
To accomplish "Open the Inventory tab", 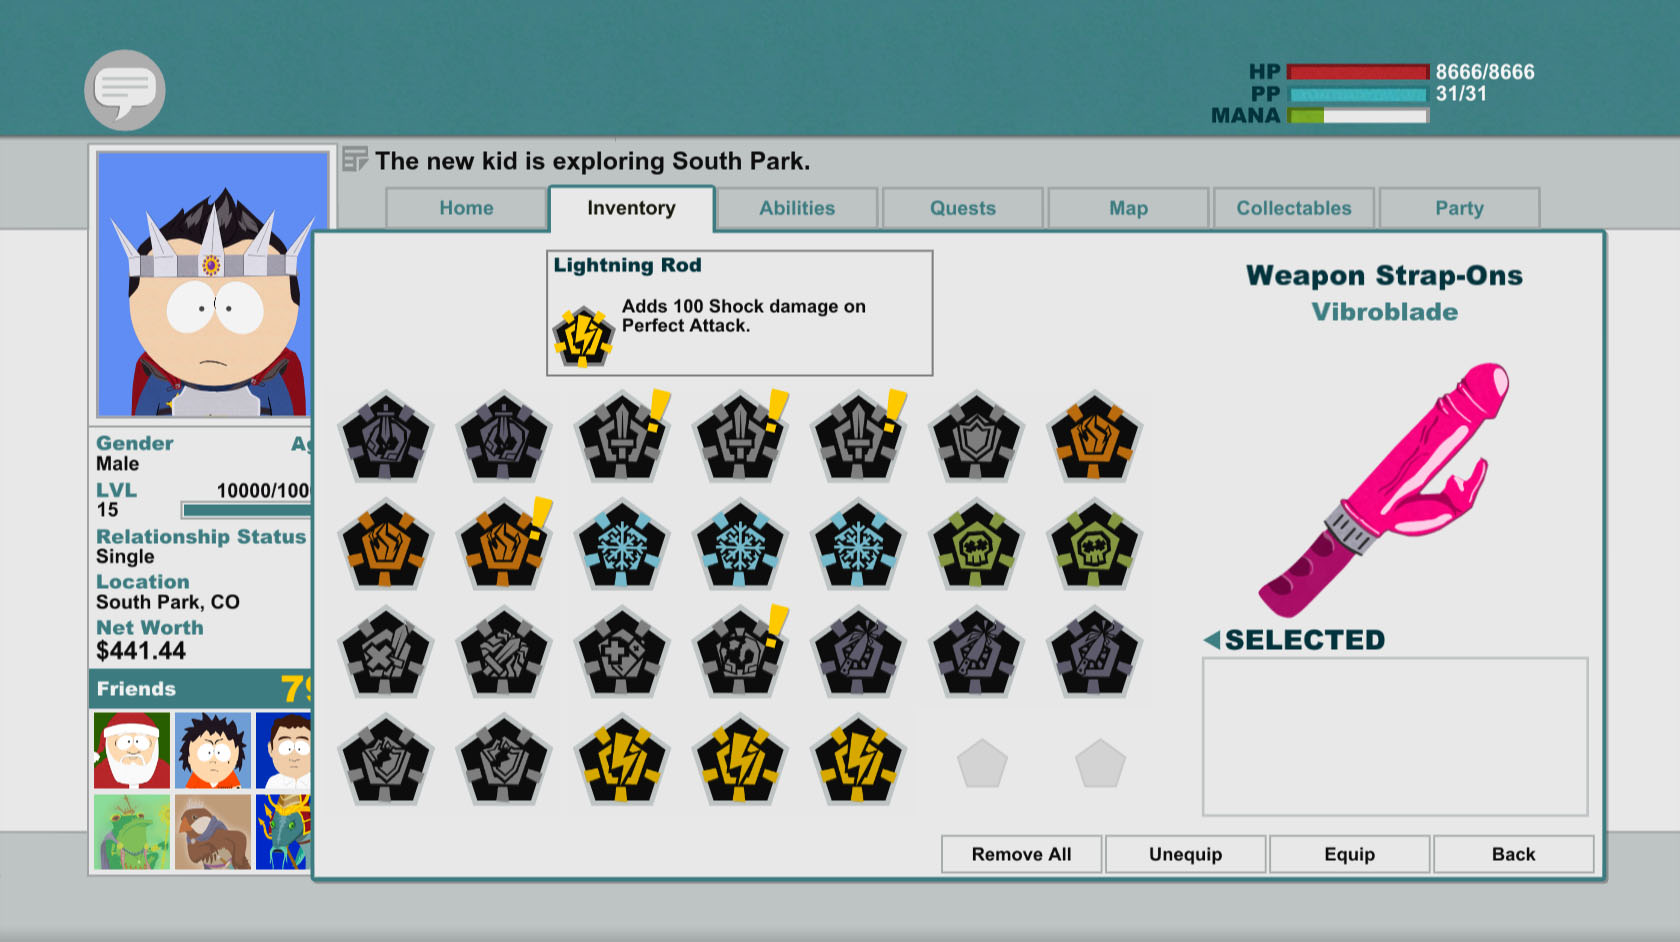I will point(631,208).
